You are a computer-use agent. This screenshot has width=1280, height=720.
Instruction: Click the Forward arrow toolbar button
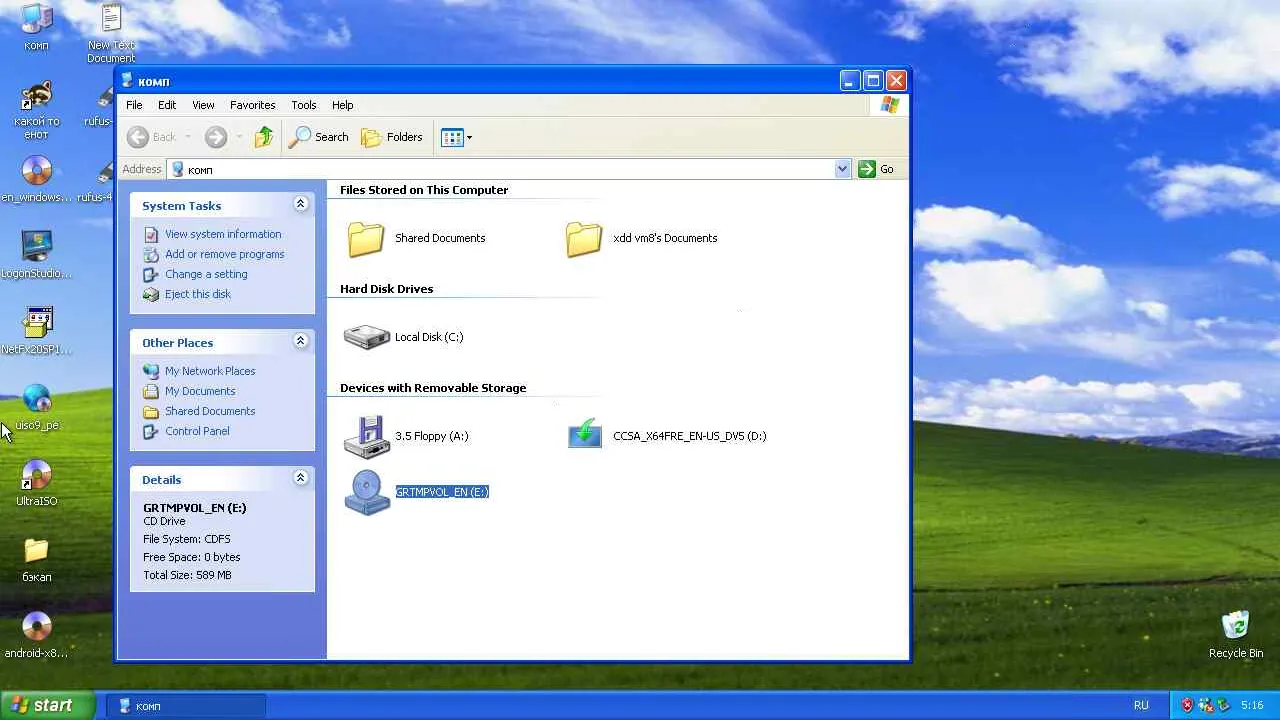click(x=215, y=137)
